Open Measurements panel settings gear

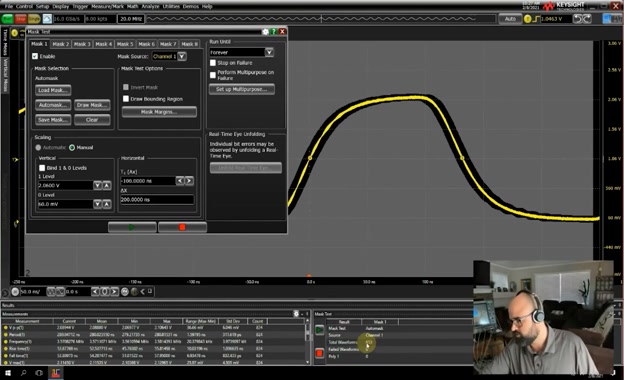tap(296, 314)
